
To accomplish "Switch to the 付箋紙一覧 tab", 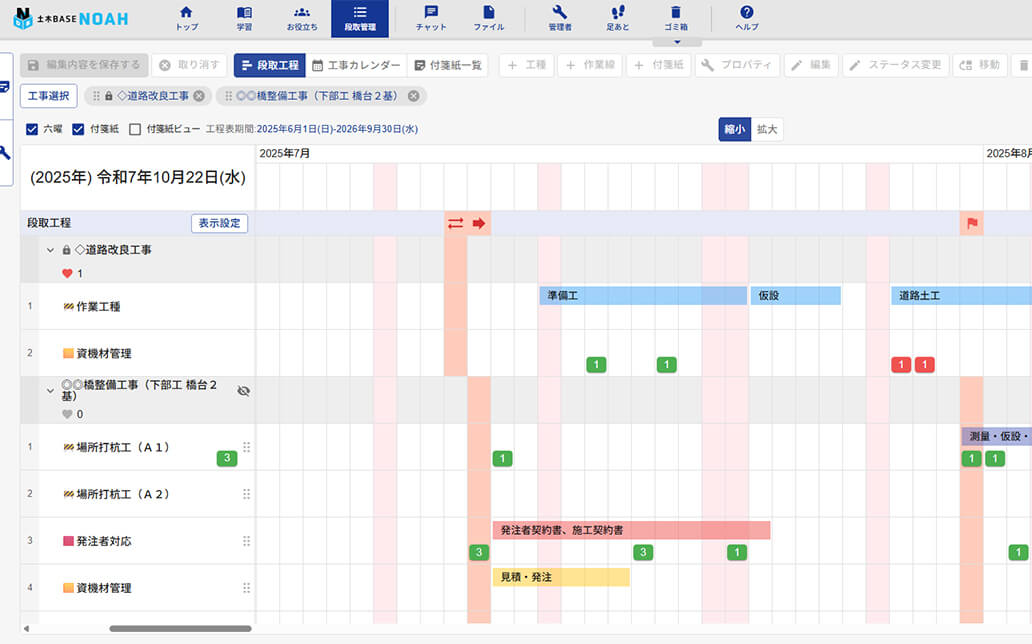I will pyautogui.click(x=447, y=65).
